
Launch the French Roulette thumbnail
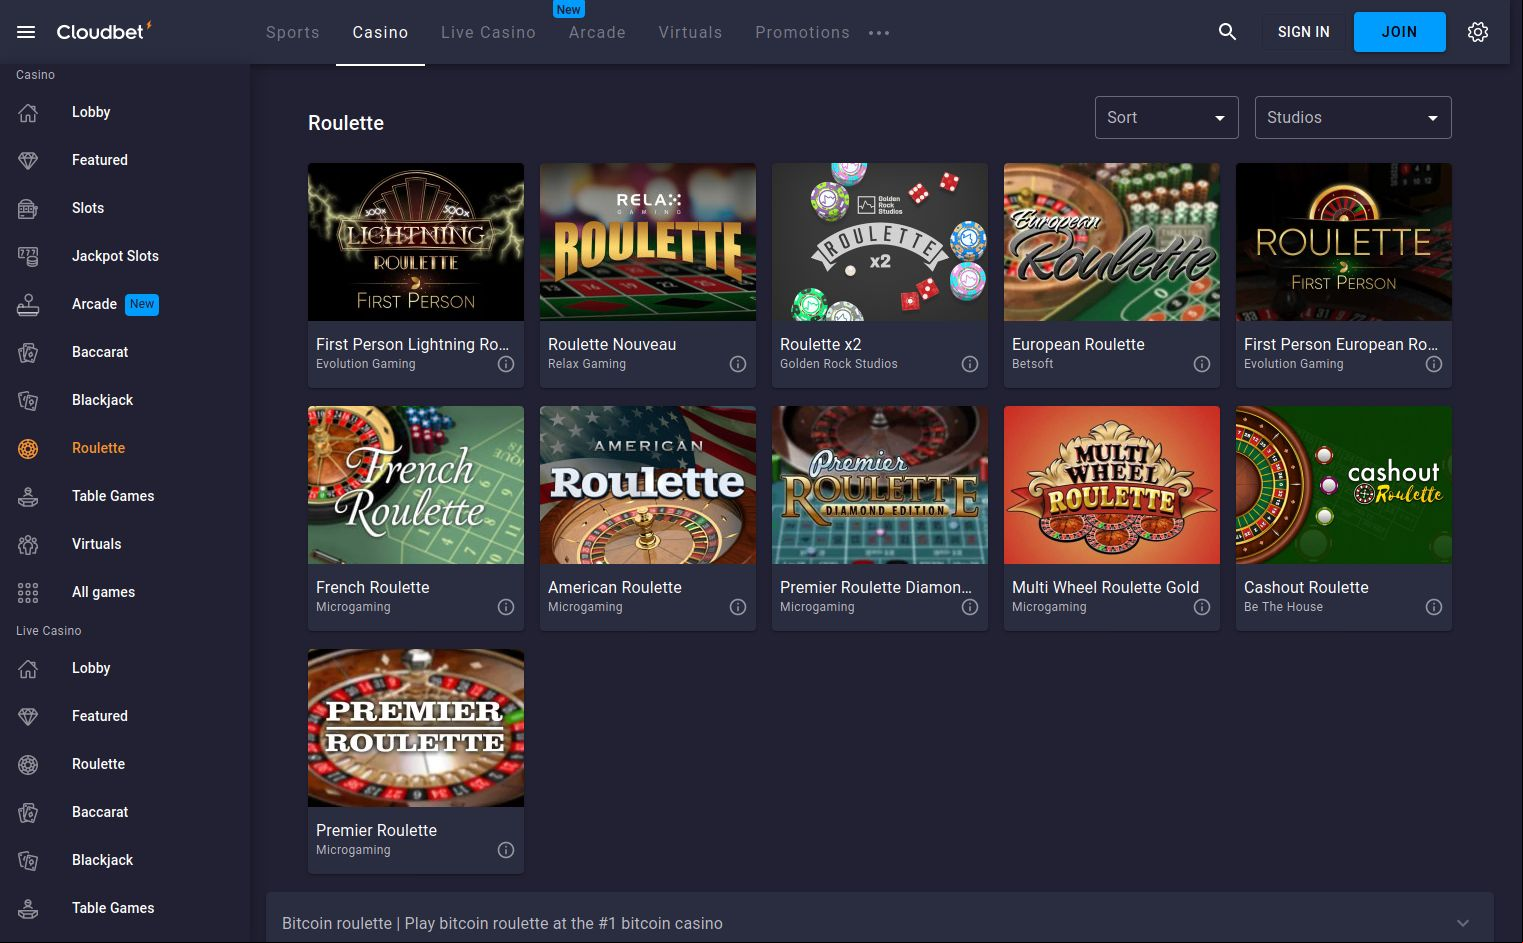pyautogui.click(x=416, y=485)
